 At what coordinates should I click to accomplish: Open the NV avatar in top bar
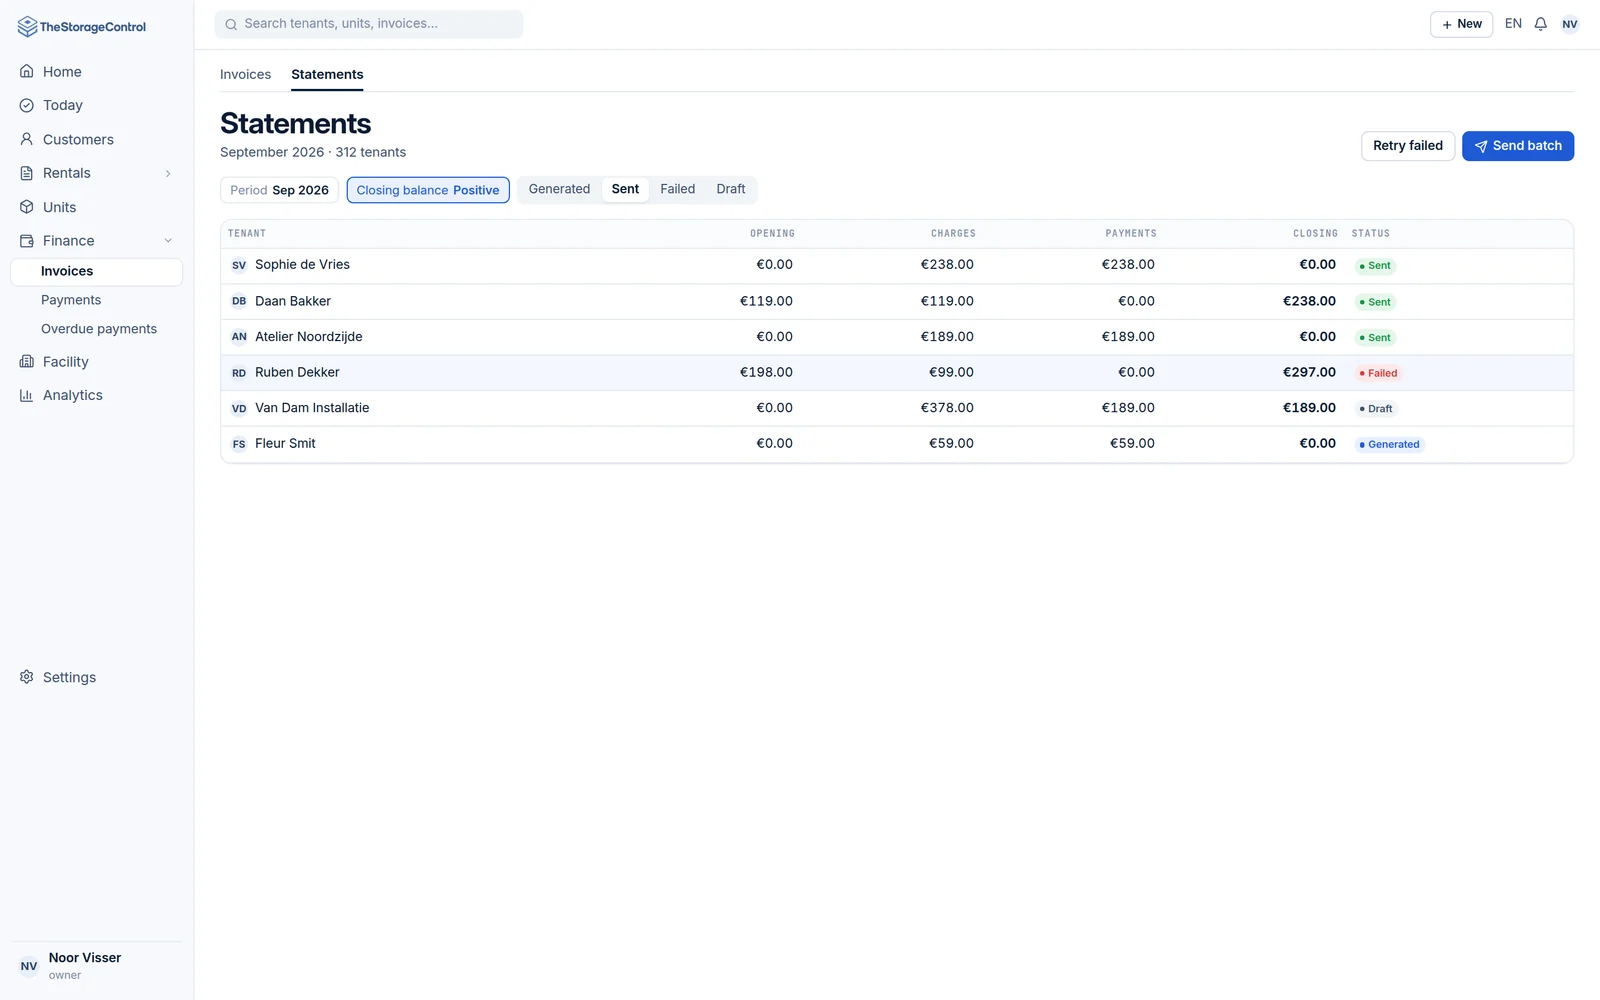[1570, 24]
